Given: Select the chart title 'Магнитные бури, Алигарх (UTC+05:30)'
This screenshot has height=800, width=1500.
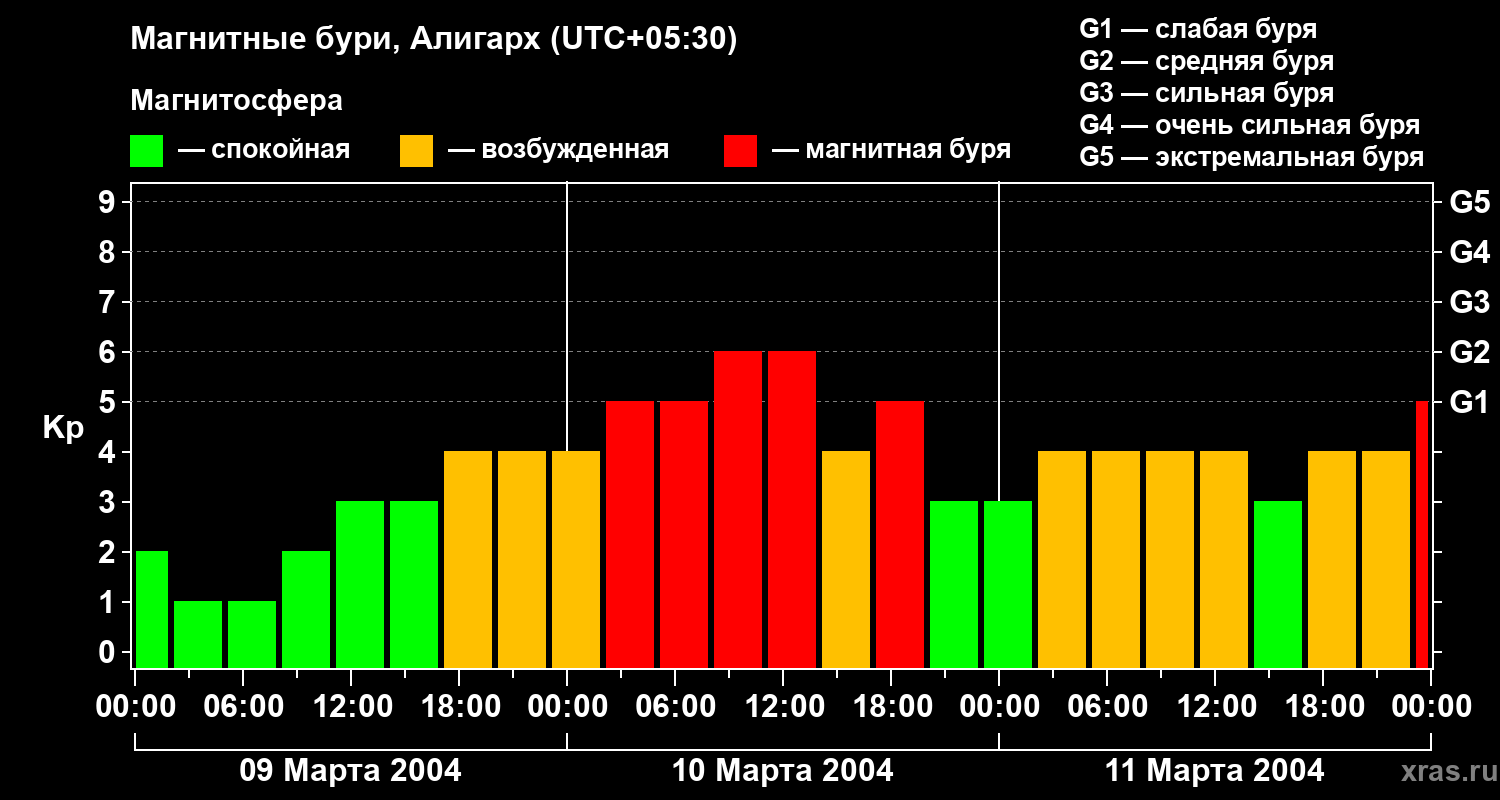Looking at the screenshot, I should (x=434, y=40).
